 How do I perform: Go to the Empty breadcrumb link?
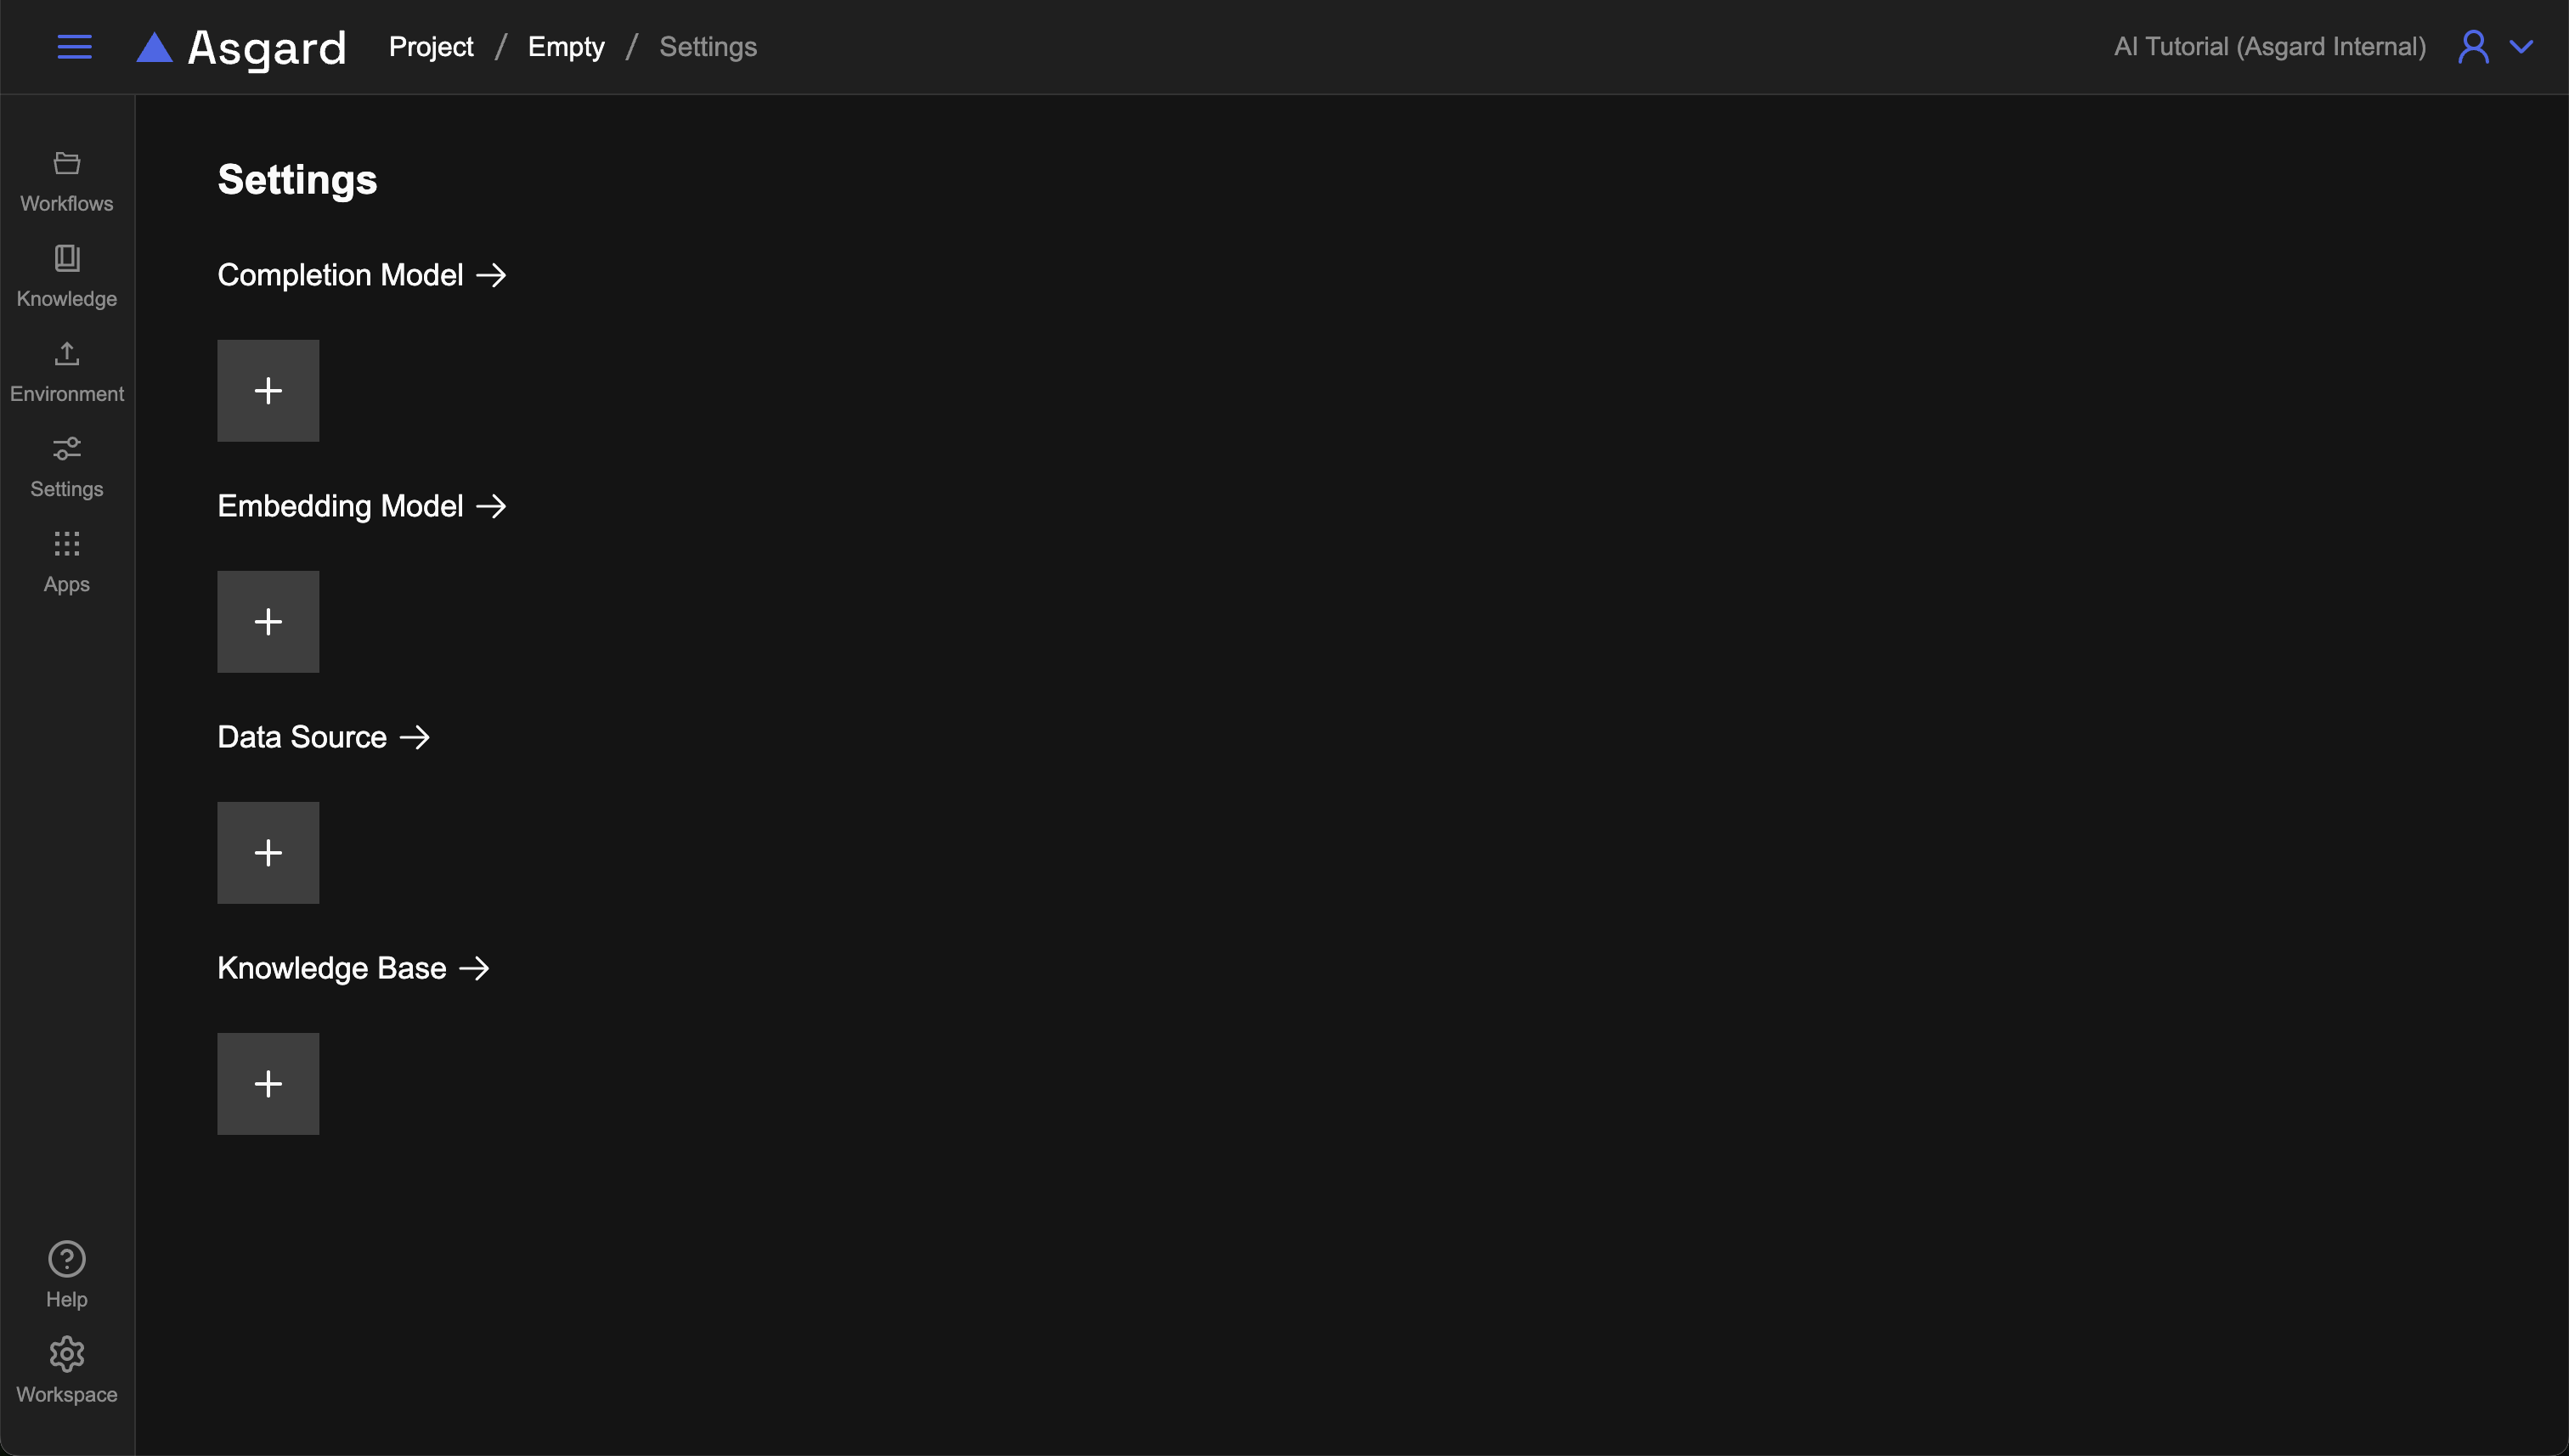[566, 47]
